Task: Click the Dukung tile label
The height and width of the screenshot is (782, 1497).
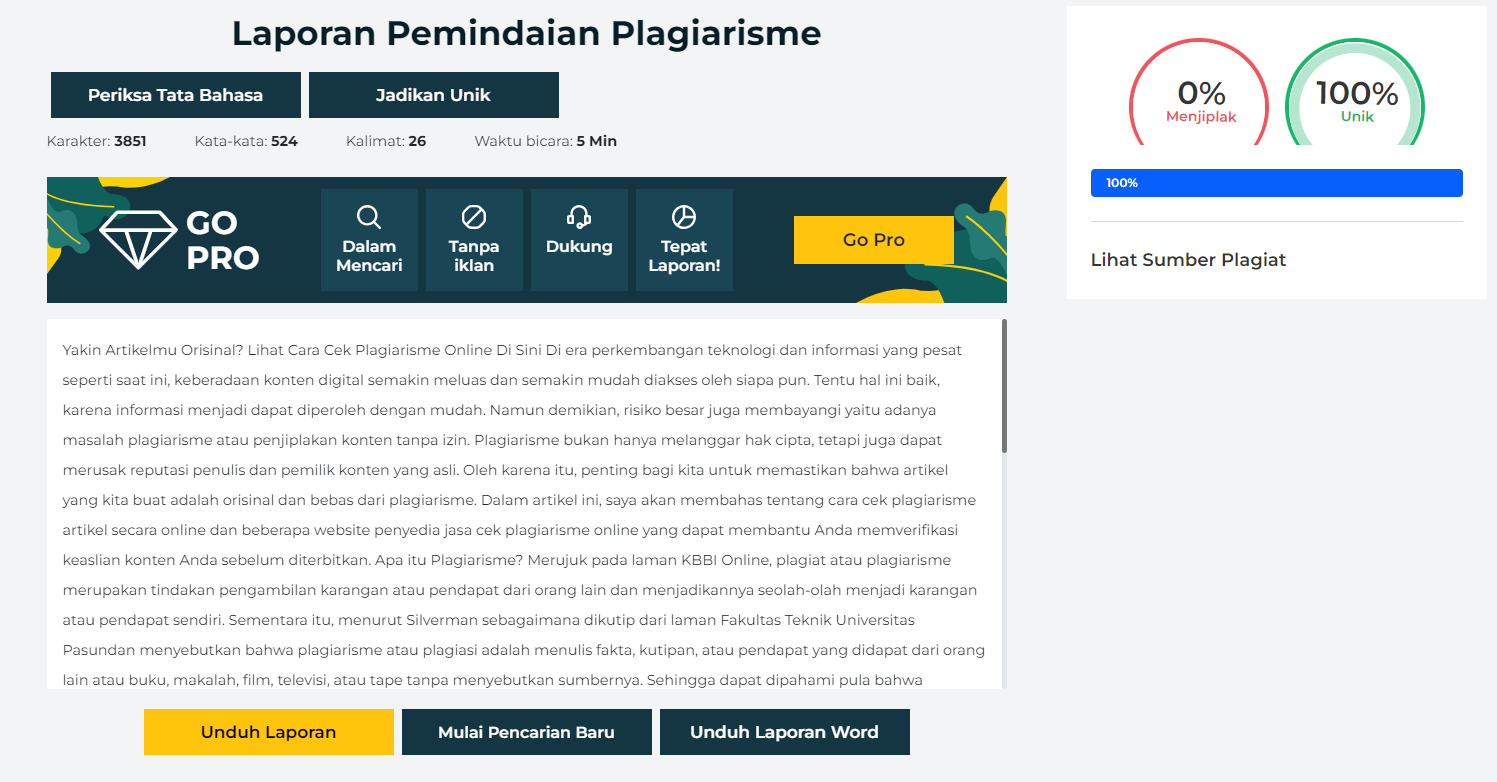Action: tap(579, 247)
